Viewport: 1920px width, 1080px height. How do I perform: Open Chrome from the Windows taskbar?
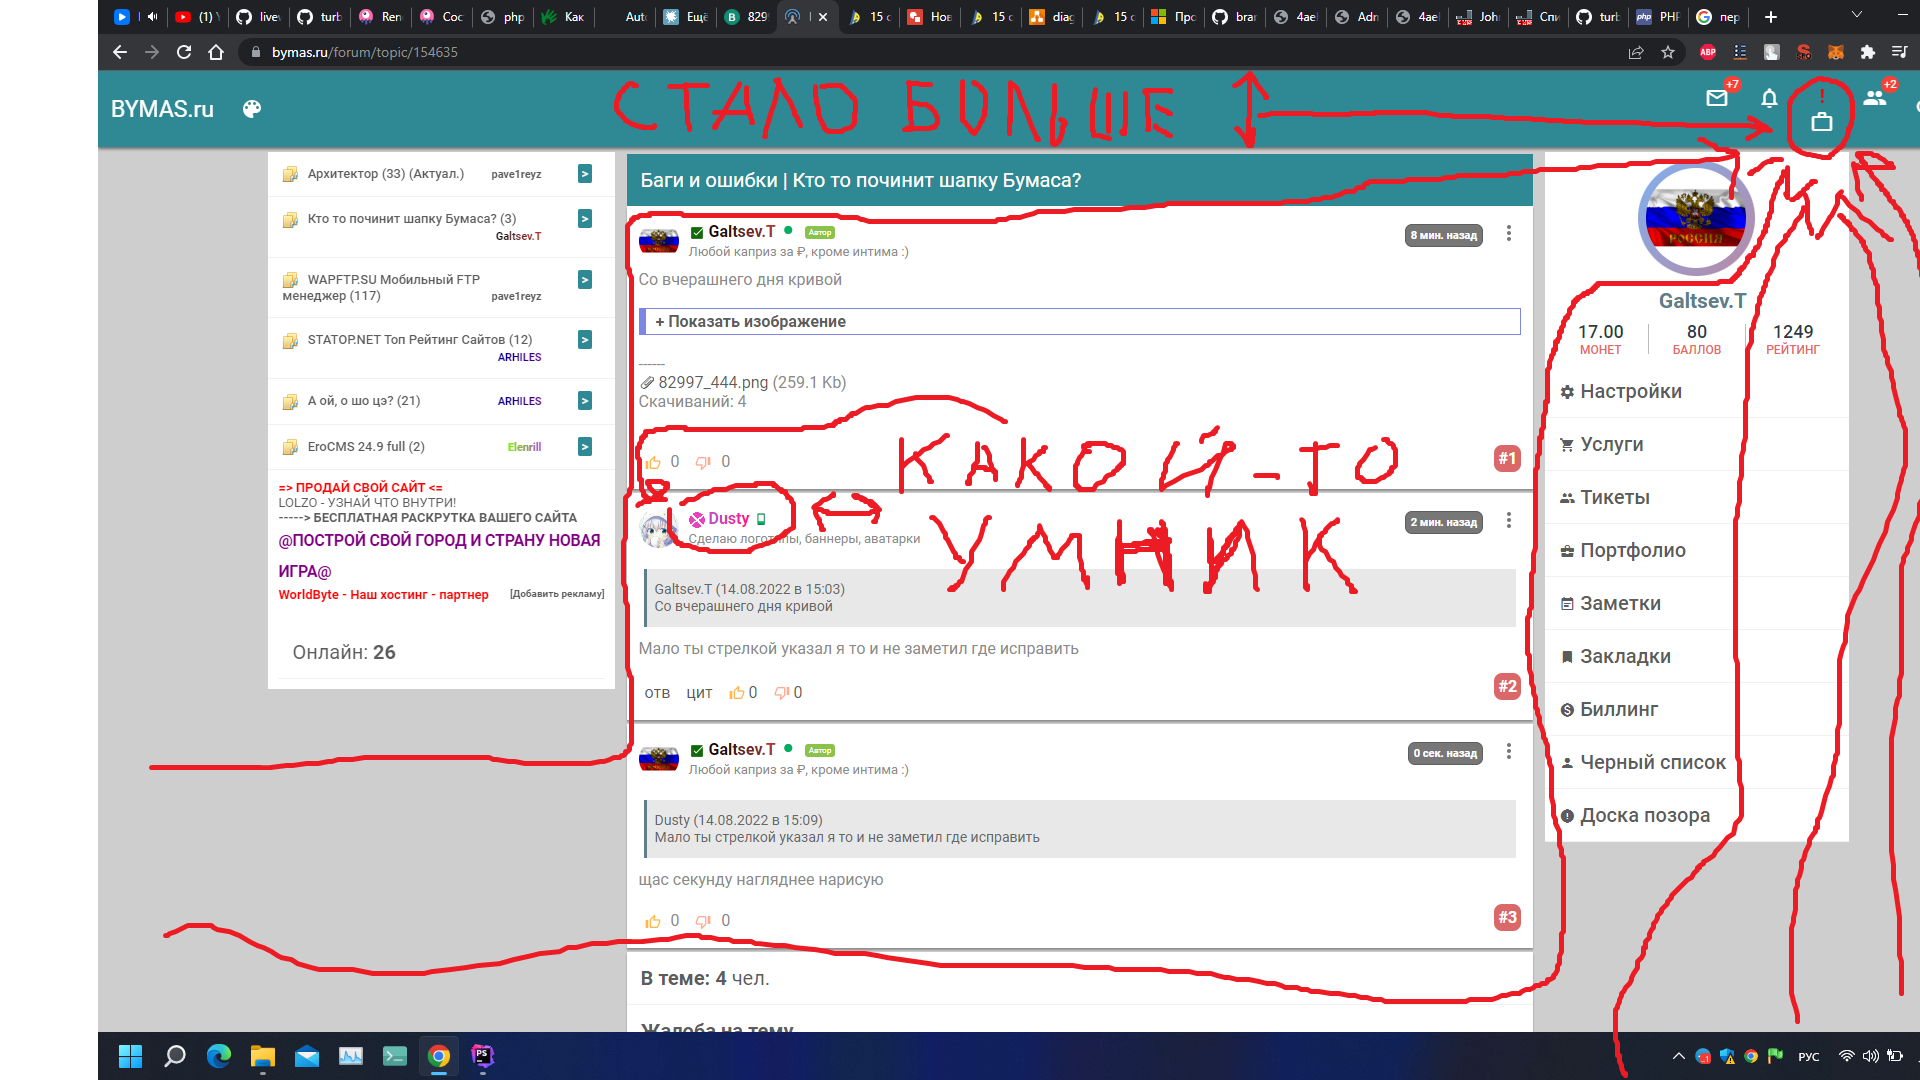coord(439,1056)
